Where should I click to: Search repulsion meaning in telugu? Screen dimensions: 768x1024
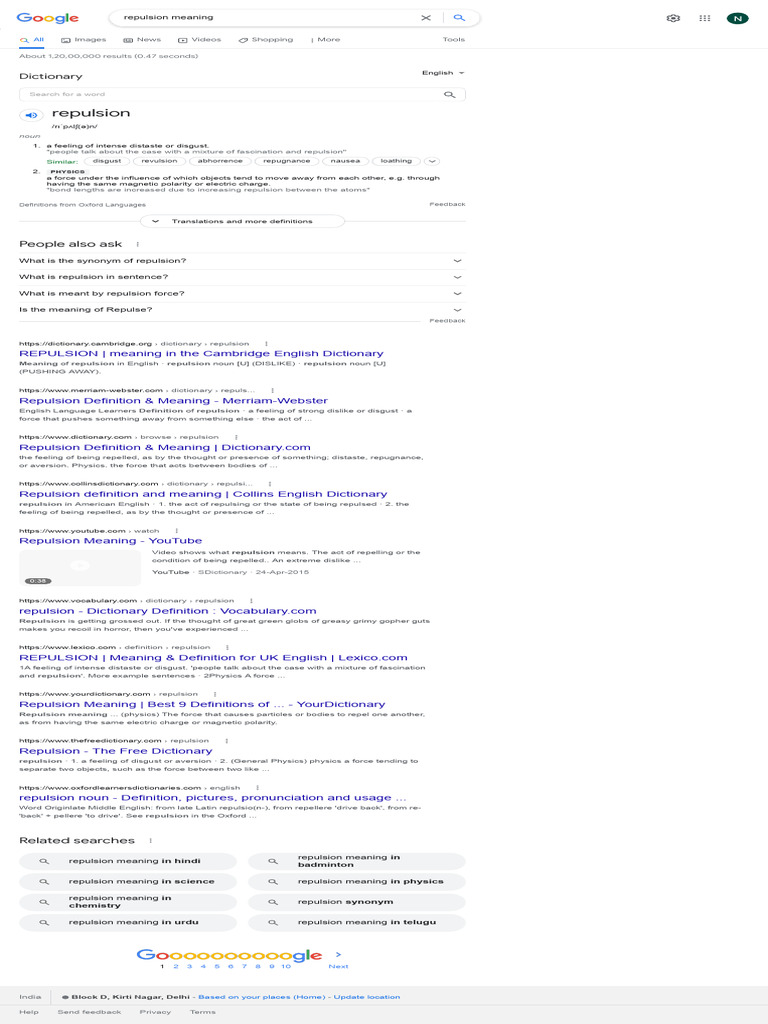[357, 923]
